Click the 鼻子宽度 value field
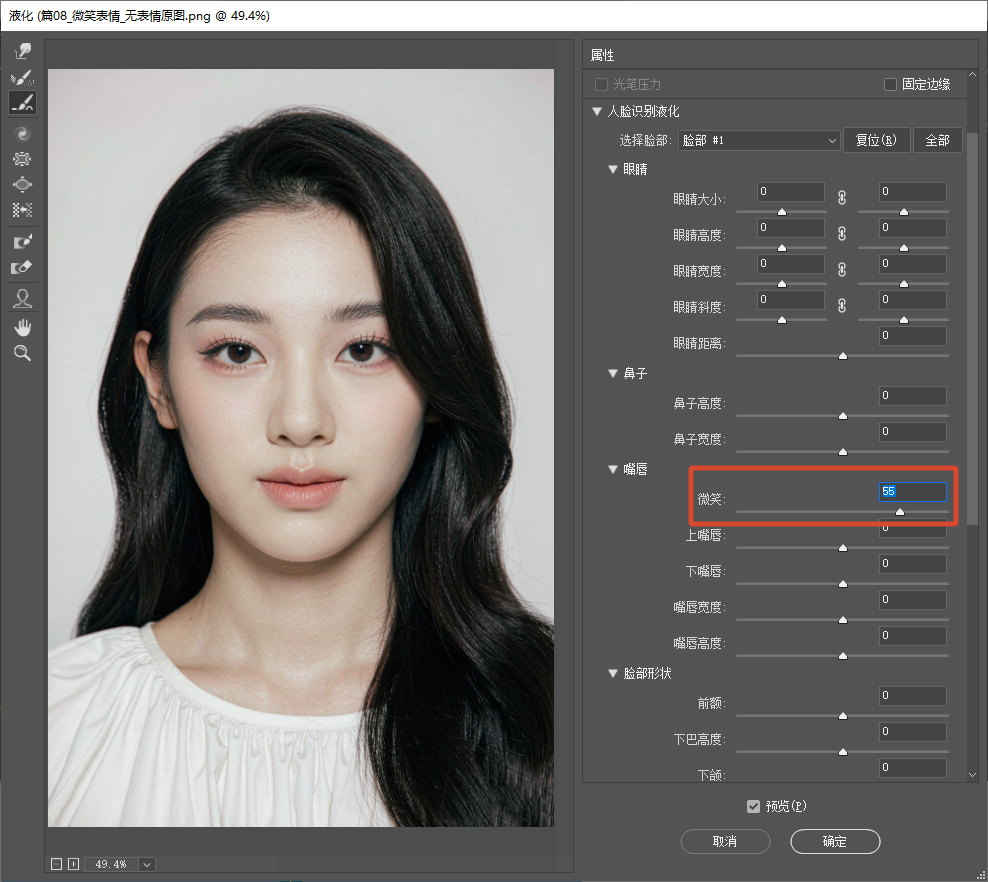 tap(912, 432)
